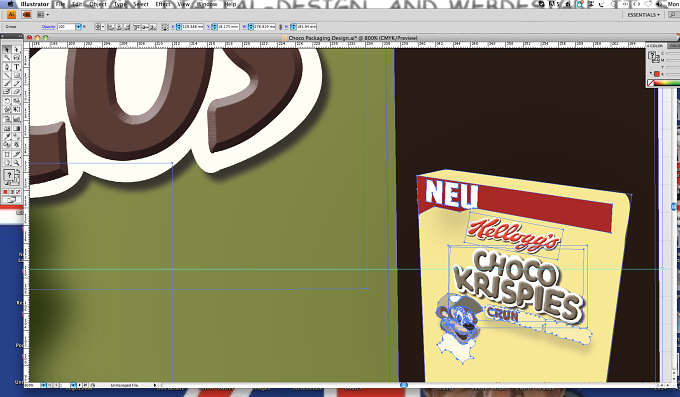680x397 pixels.
Task: Select the Type tool
Action: click(x=16, y=67)
